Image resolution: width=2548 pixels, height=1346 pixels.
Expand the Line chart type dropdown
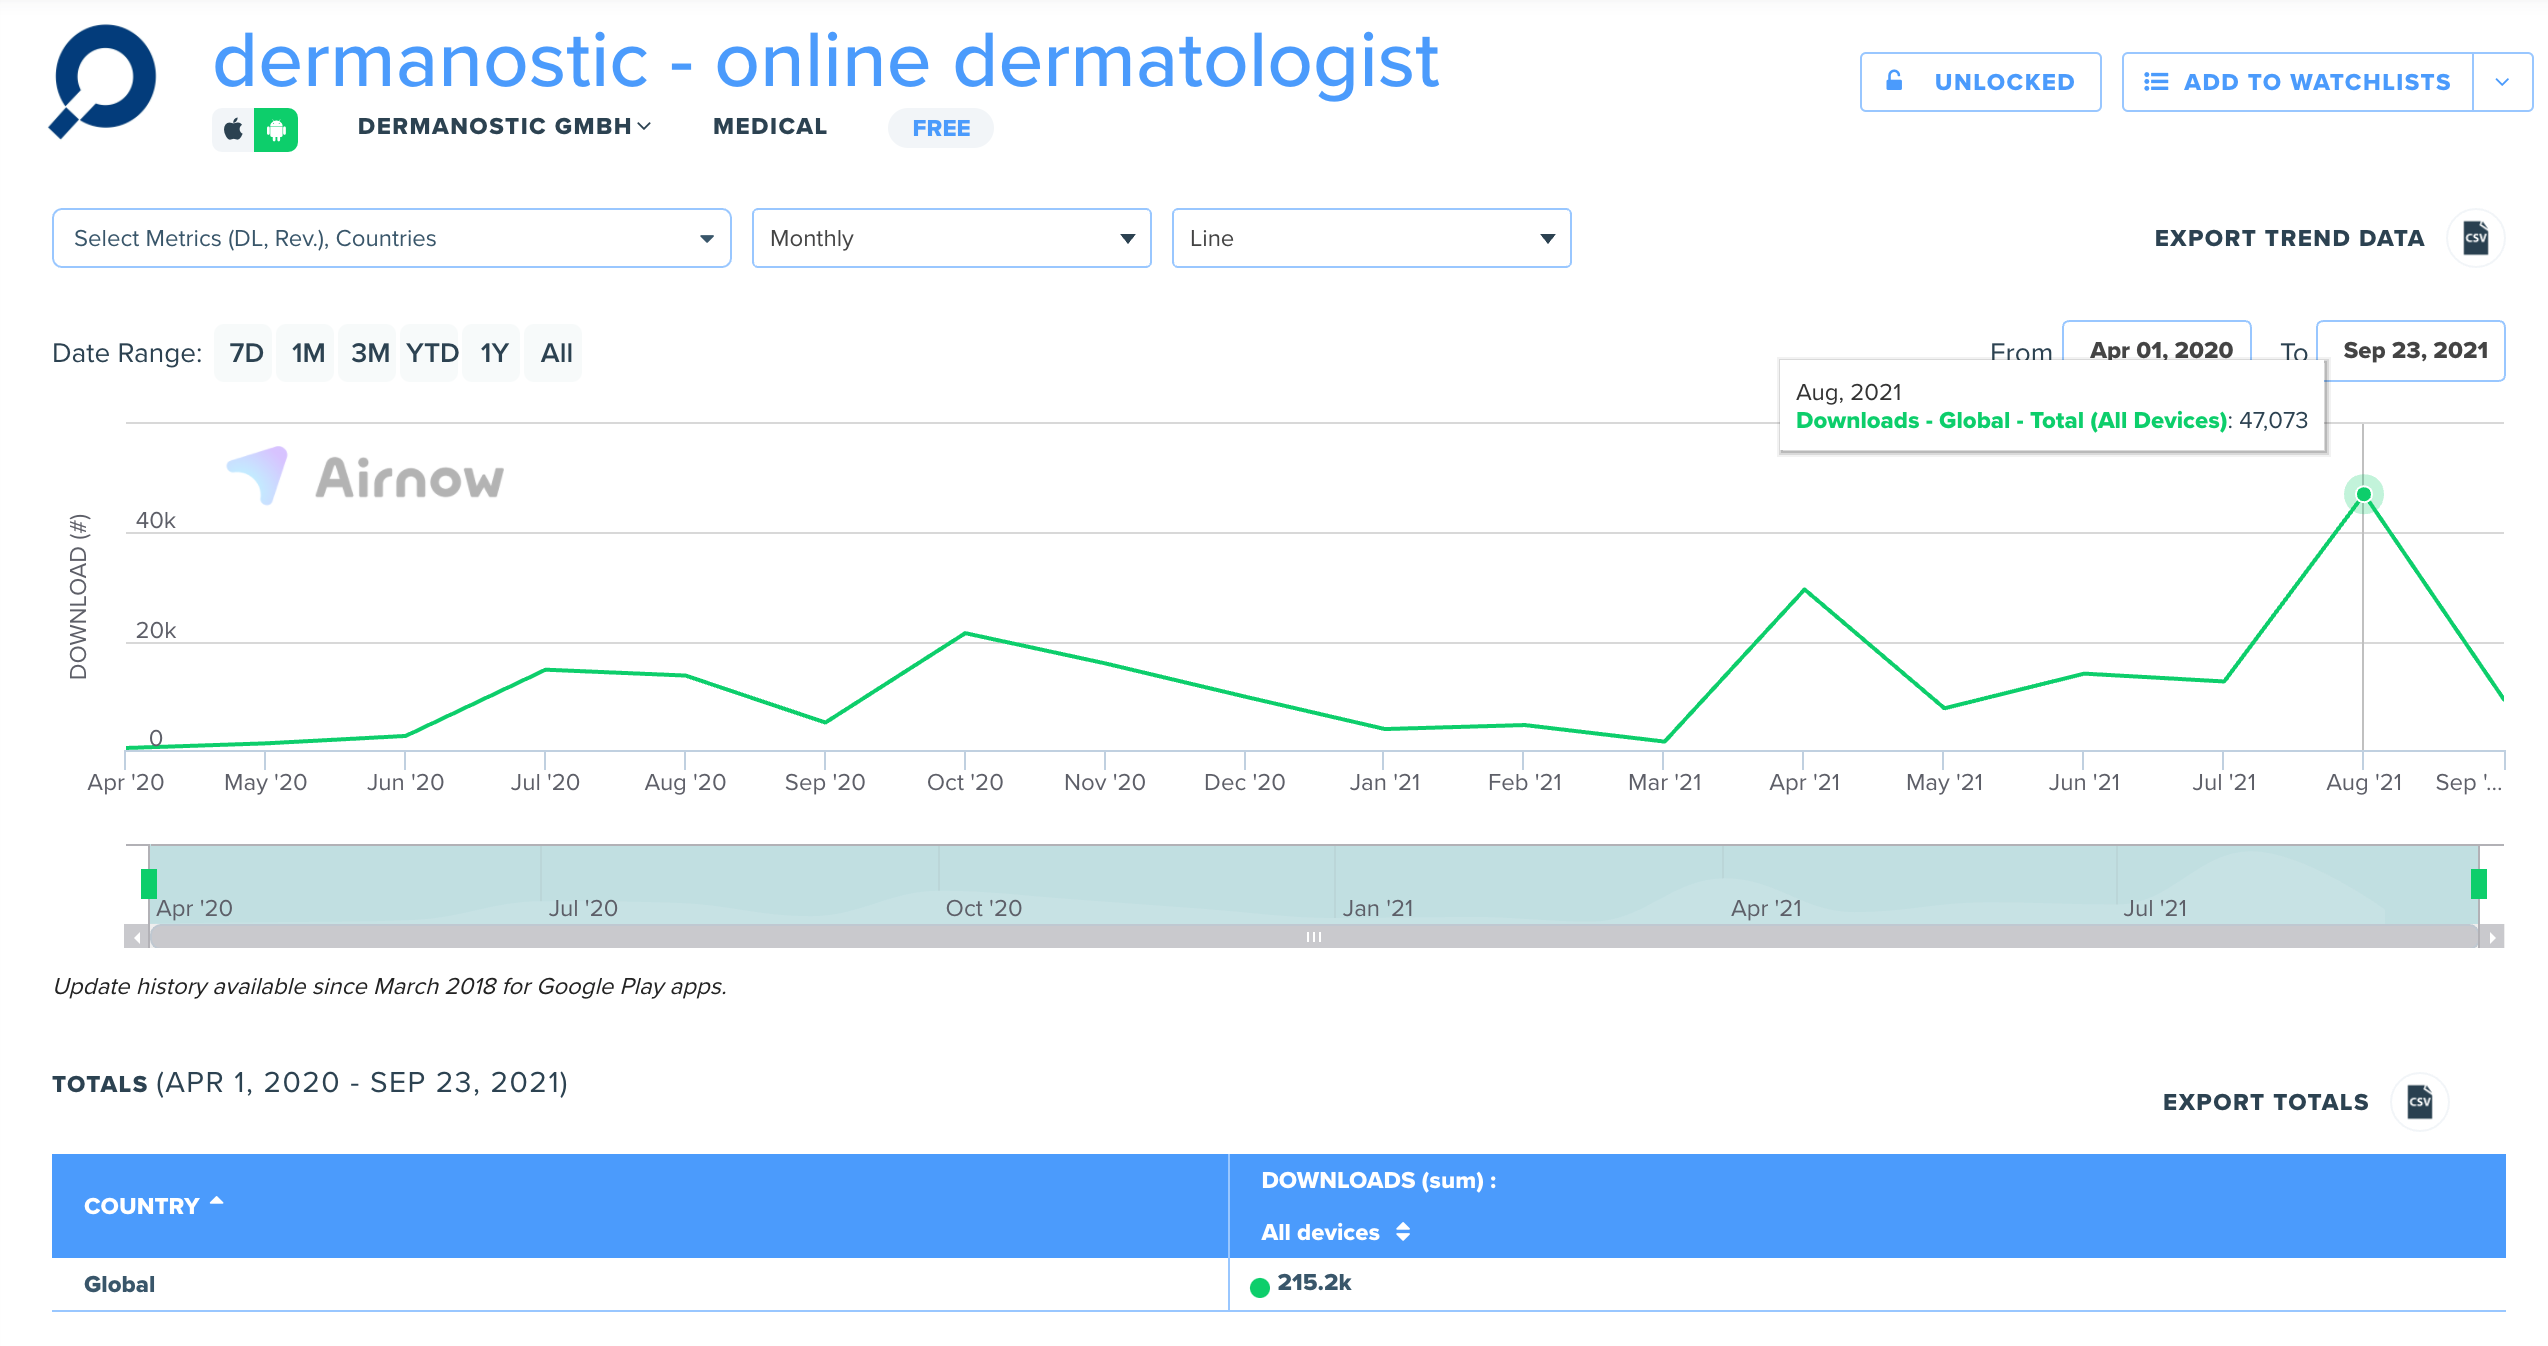click(x=1371, y=238)
